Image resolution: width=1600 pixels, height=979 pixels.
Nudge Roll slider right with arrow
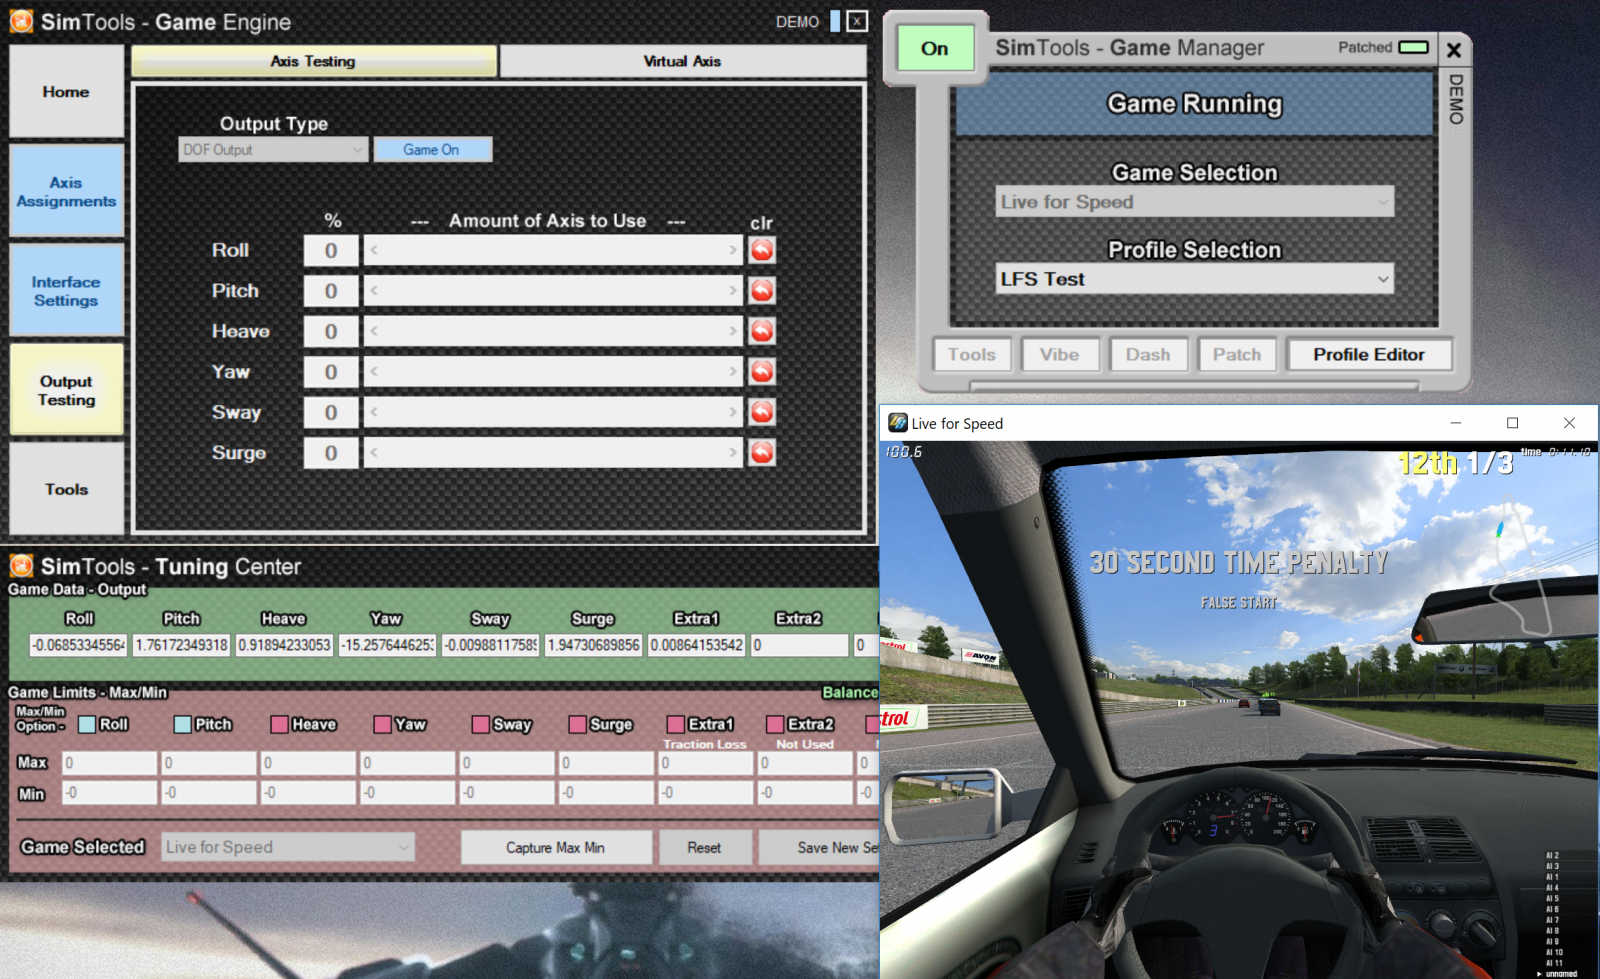click(733, 250)
